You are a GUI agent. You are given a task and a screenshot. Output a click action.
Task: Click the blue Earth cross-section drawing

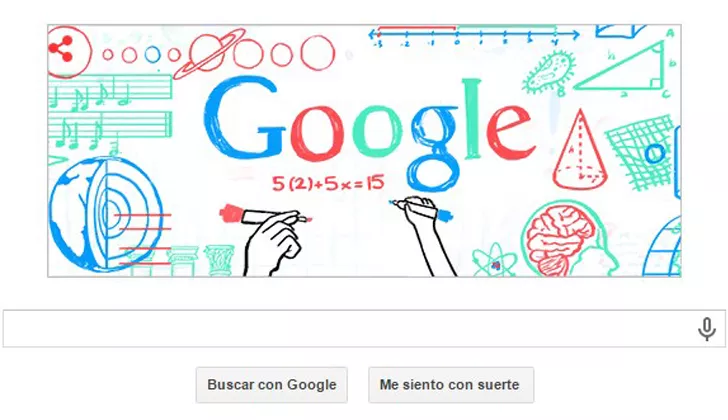tap(106, 214)
